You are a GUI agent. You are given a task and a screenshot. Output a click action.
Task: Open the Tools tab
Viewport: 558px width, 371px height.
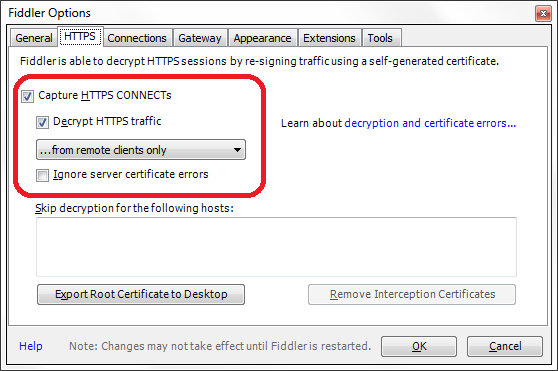(381, 38)
